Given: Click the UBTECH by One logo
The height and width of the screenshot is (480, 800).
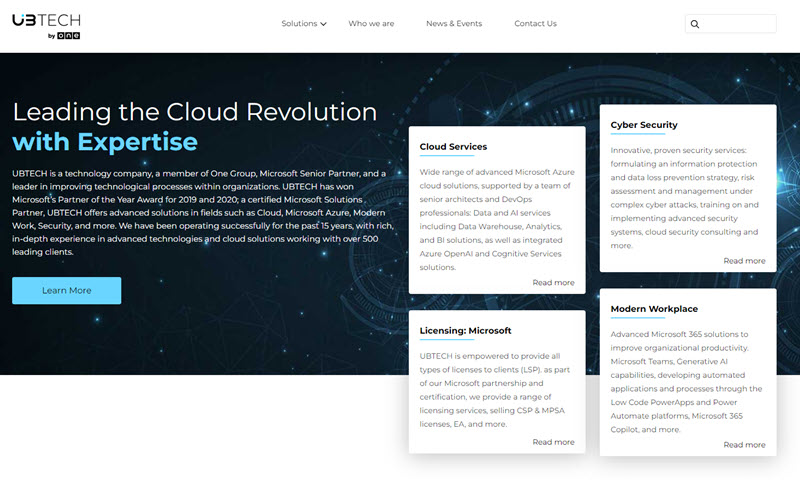Looking at the screenshot, I should point(46,26).
